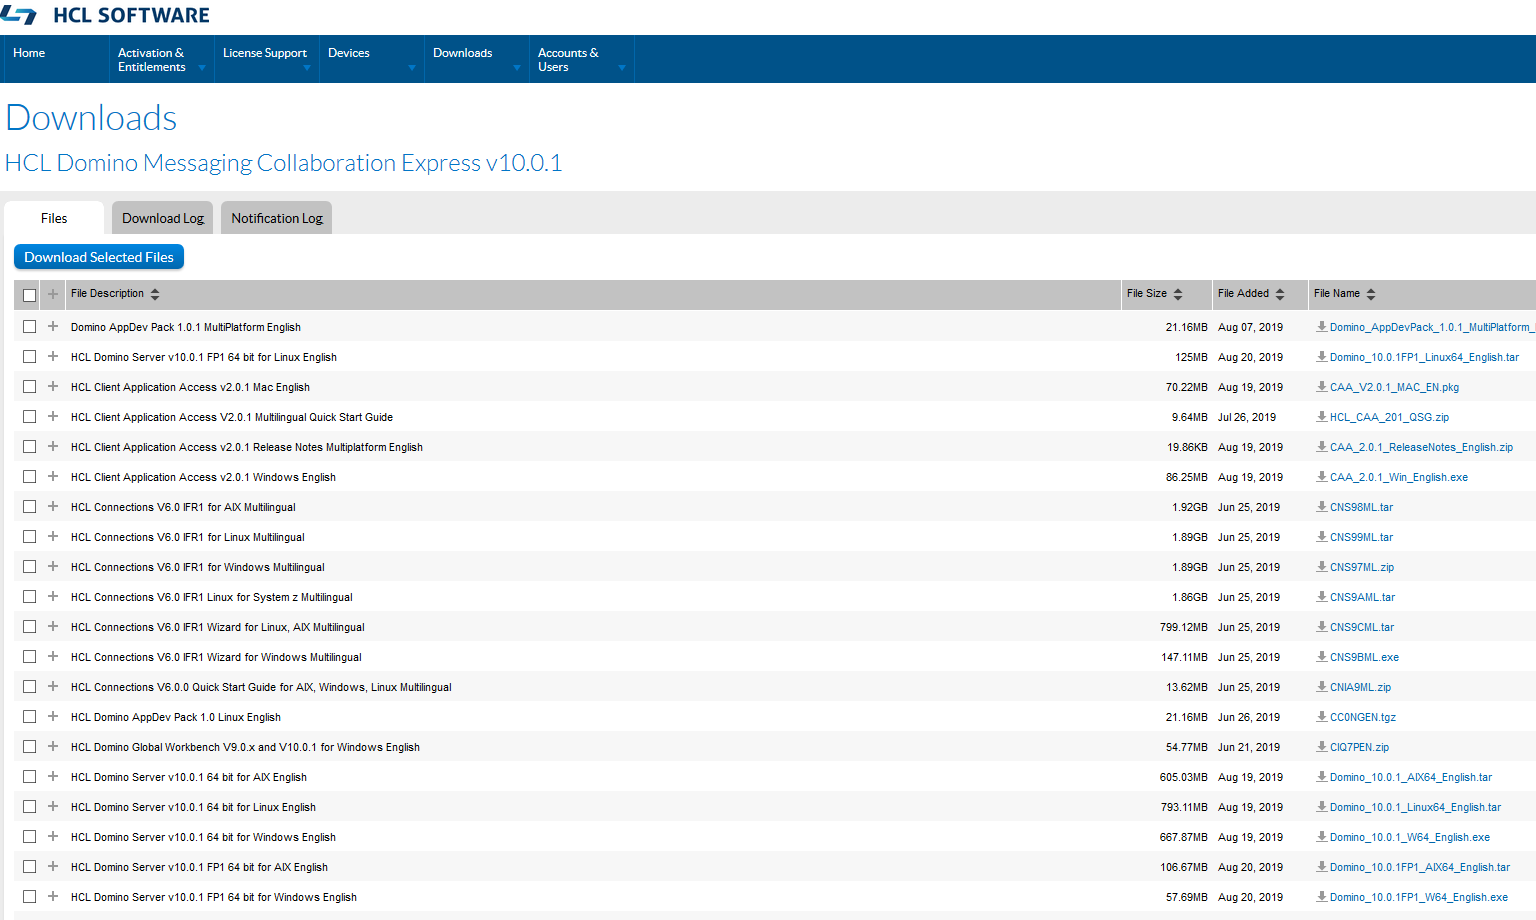Click download icon next to Domino_10.0.1FP1_AIX64_English.tar

pyautogui.click(x=1322, y=867)
